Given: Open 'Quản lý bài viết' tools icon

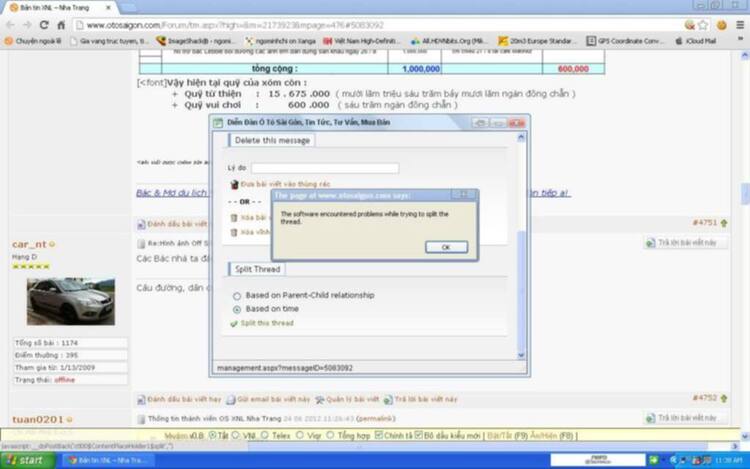Looking at the screenshot, I should tap(320, 399).
